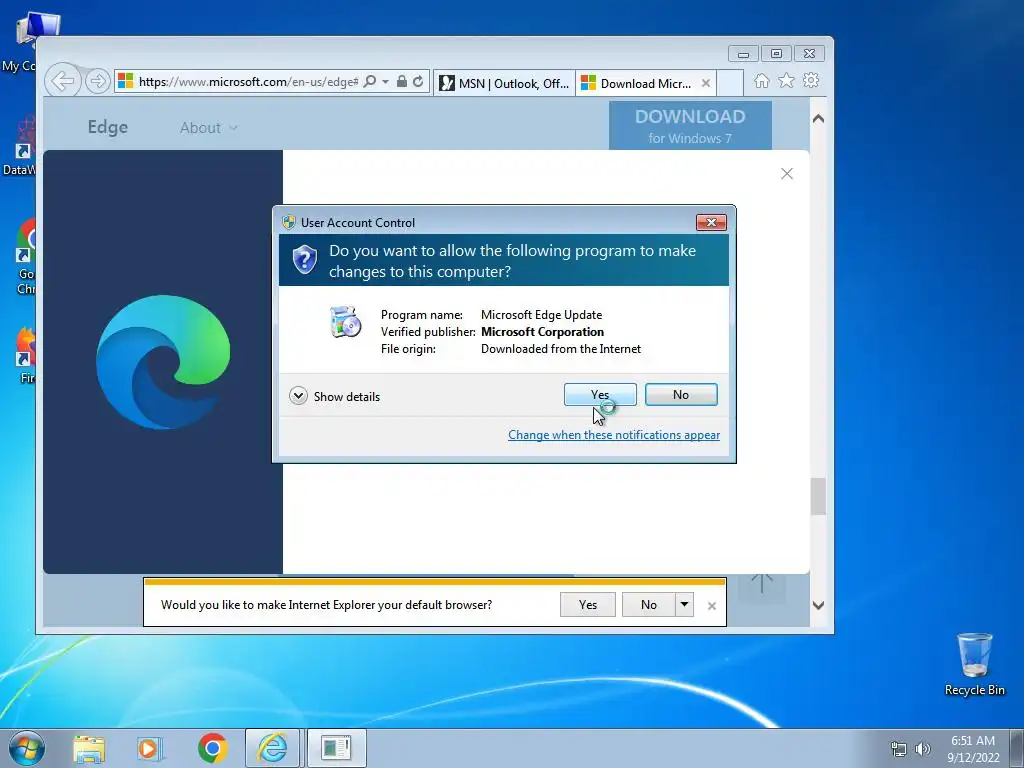Click the installer taskbar item next to IE
Viewport: 1024px width, 768px height.
(x=336, y=748)
